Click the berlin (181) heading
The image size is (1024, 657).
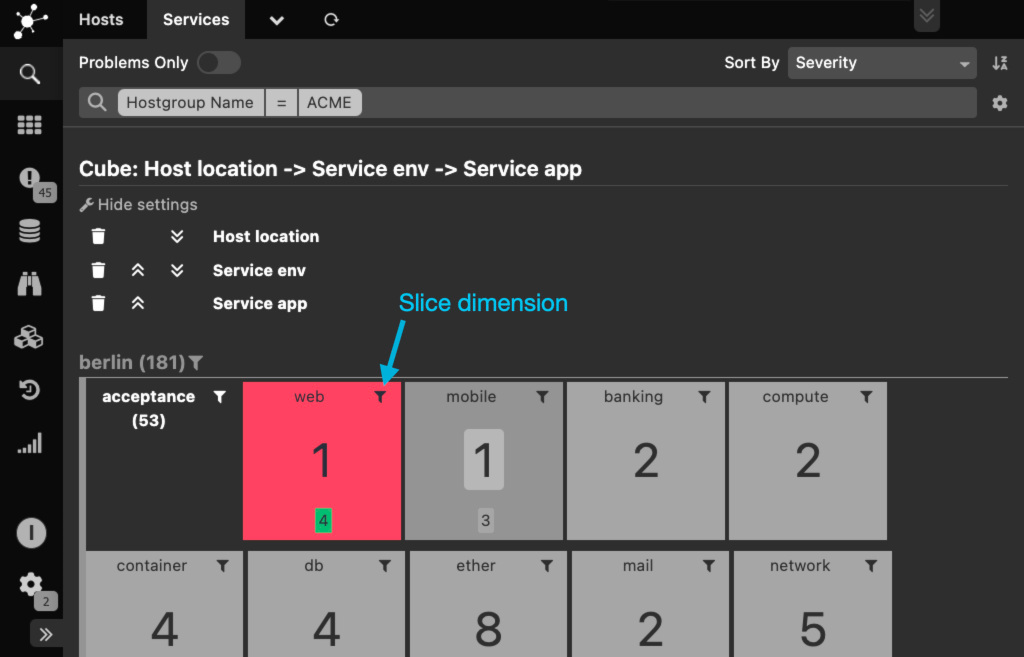[x=132, y=362]
